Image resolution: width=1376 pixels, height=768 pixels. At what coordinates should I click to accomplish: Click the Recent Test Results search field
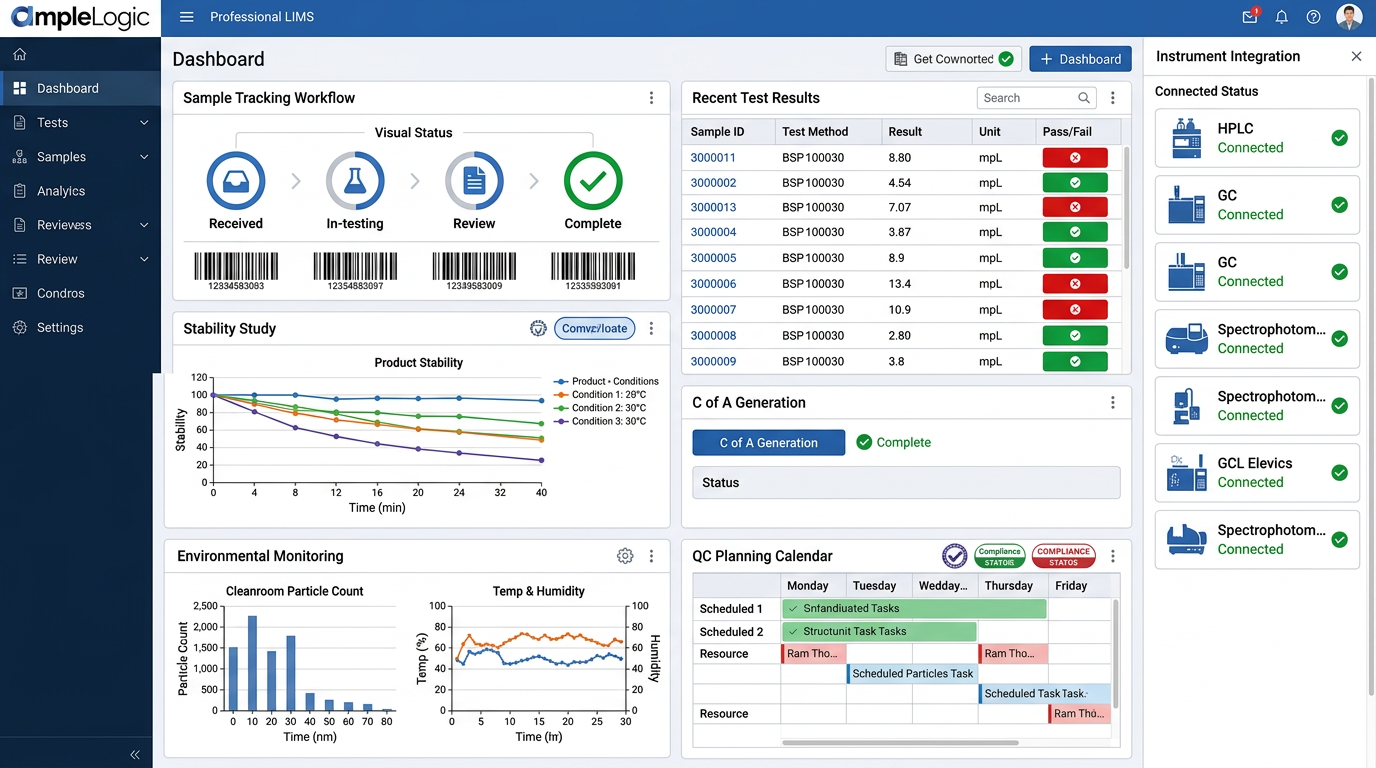point(1025,98)
